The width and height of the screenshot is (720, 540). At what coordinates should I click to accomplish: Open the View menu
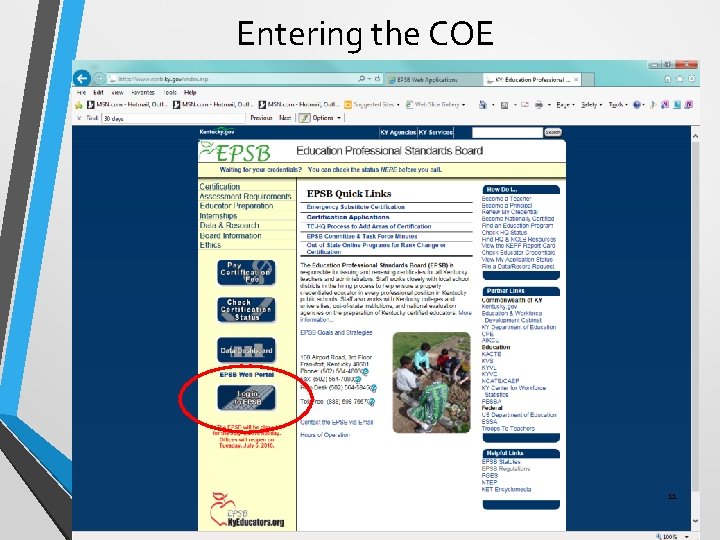(x=117, y=92)
